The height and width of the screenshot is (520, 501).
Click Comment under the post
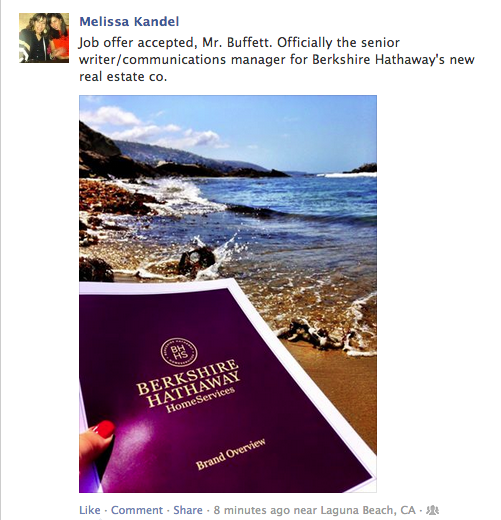(137, 510)
